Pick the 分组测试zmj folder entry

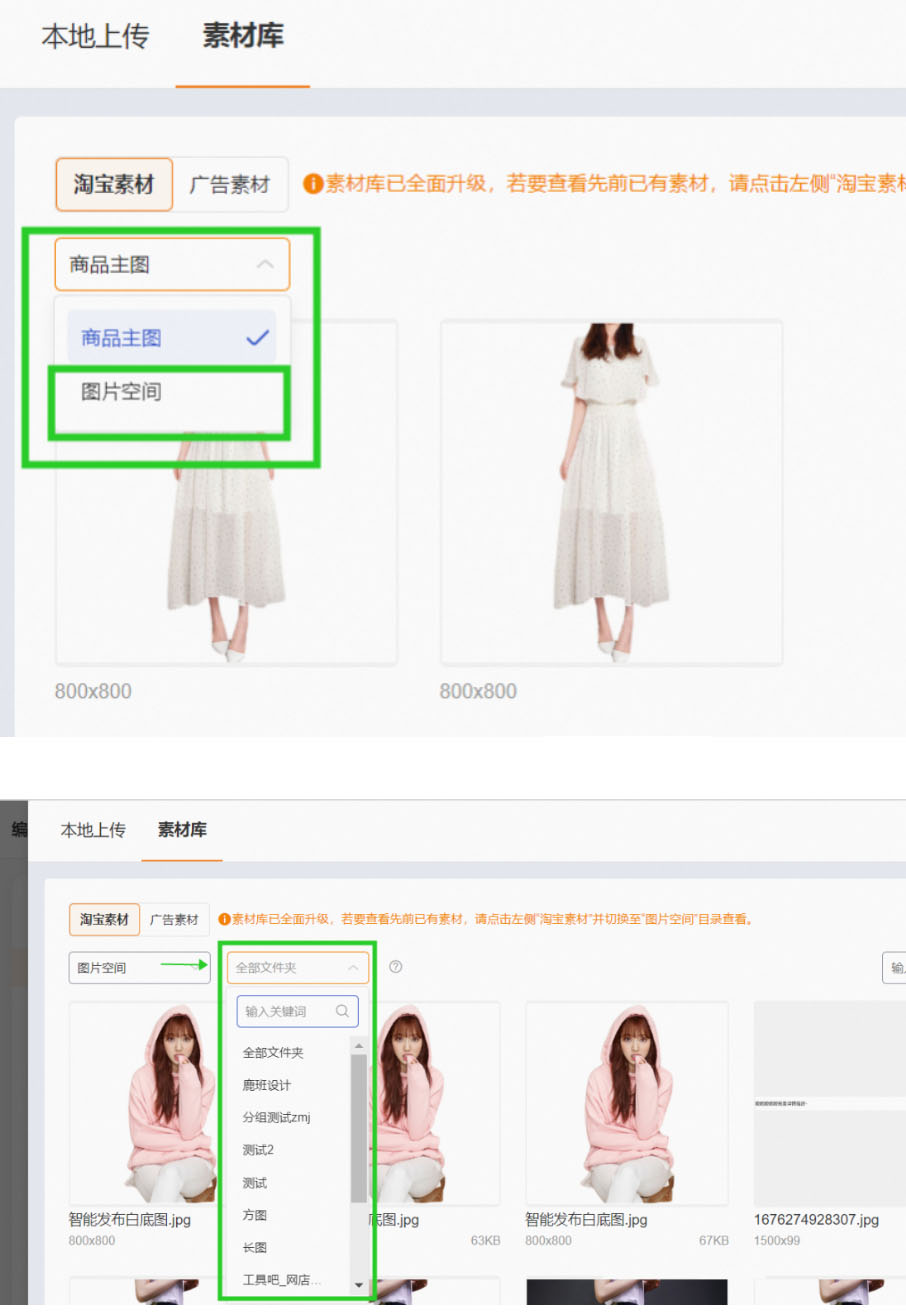[x=276, y=1117]
